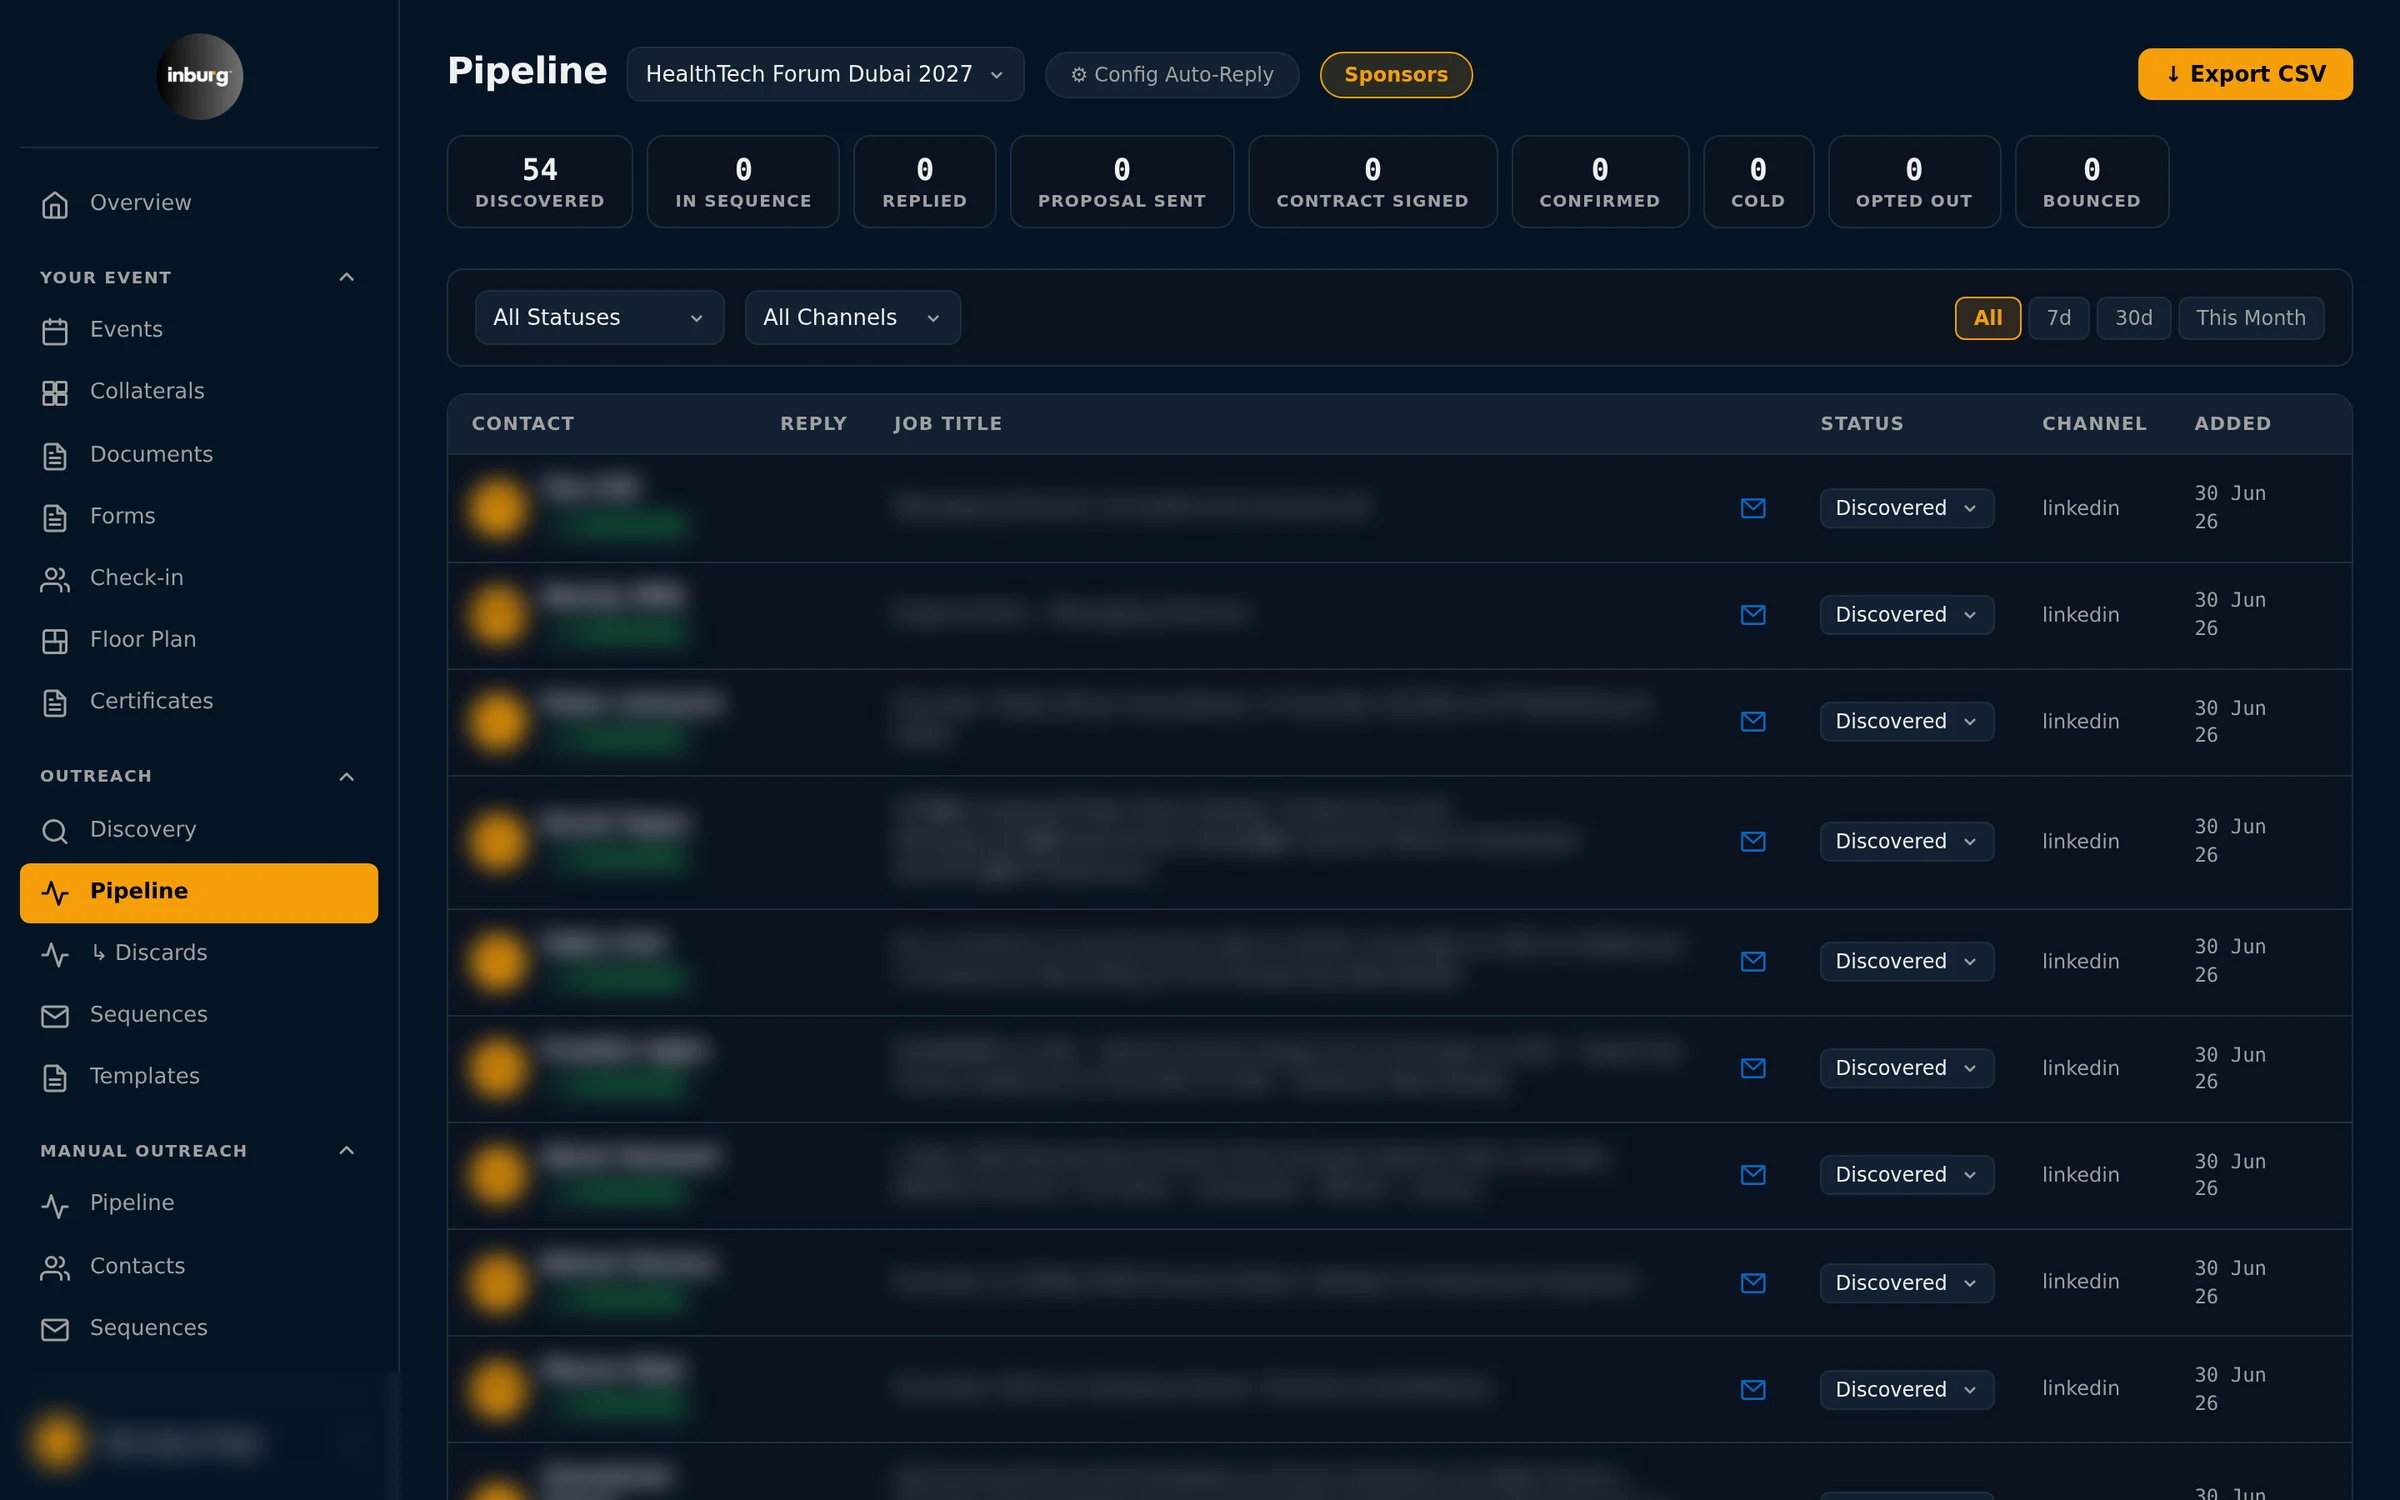2400x1500 pixels.
Task: Open the All Statuses dropdown
Action: (599, 318)
